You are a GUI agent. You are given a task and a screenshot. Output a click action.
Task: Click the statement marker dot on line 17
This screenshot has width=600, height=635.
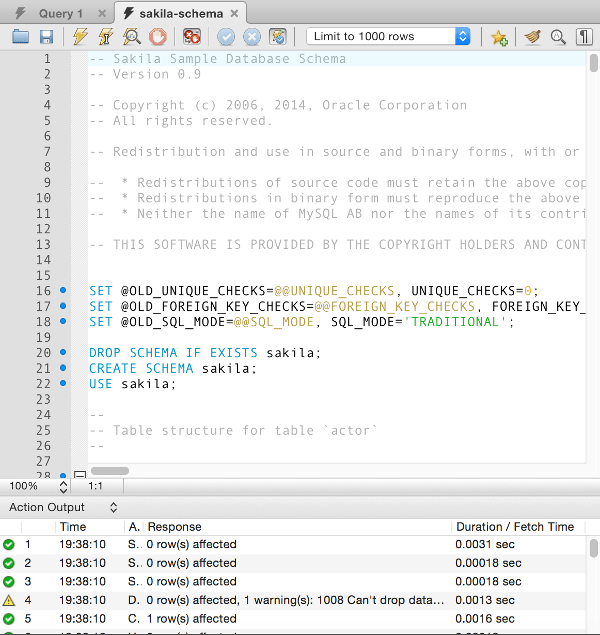tap(63, 306)
